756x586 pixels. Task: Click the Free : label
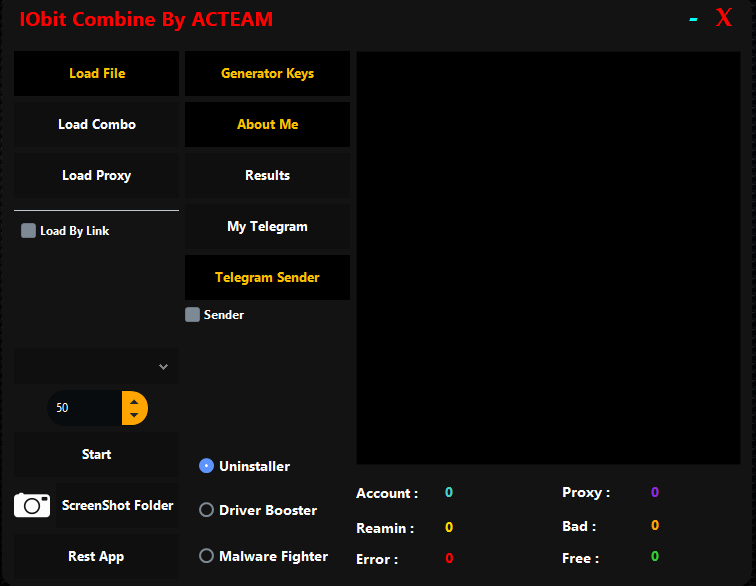click(x=580, y=559)
